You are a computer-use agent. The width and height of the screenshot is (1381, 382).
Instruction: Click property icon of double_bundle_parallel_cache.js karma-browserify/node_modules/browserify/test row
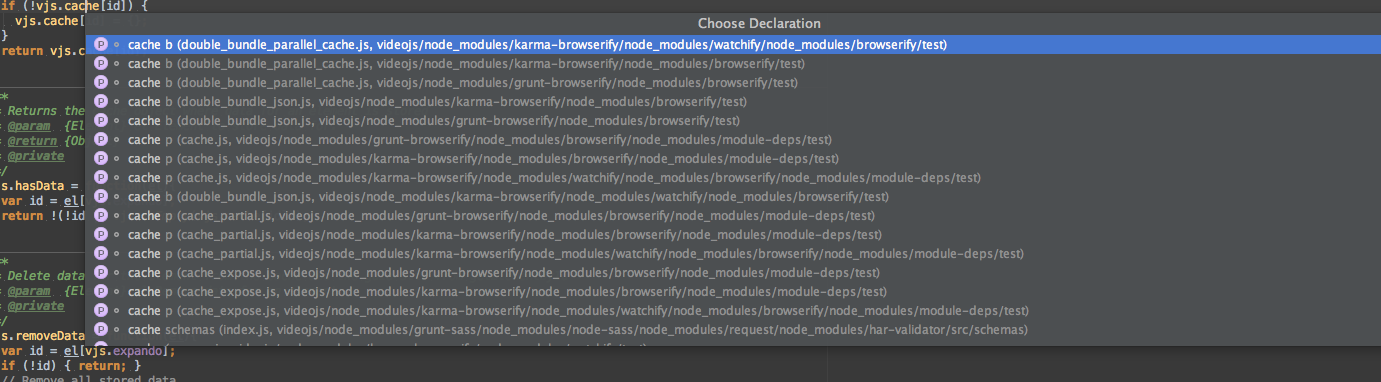100,63
